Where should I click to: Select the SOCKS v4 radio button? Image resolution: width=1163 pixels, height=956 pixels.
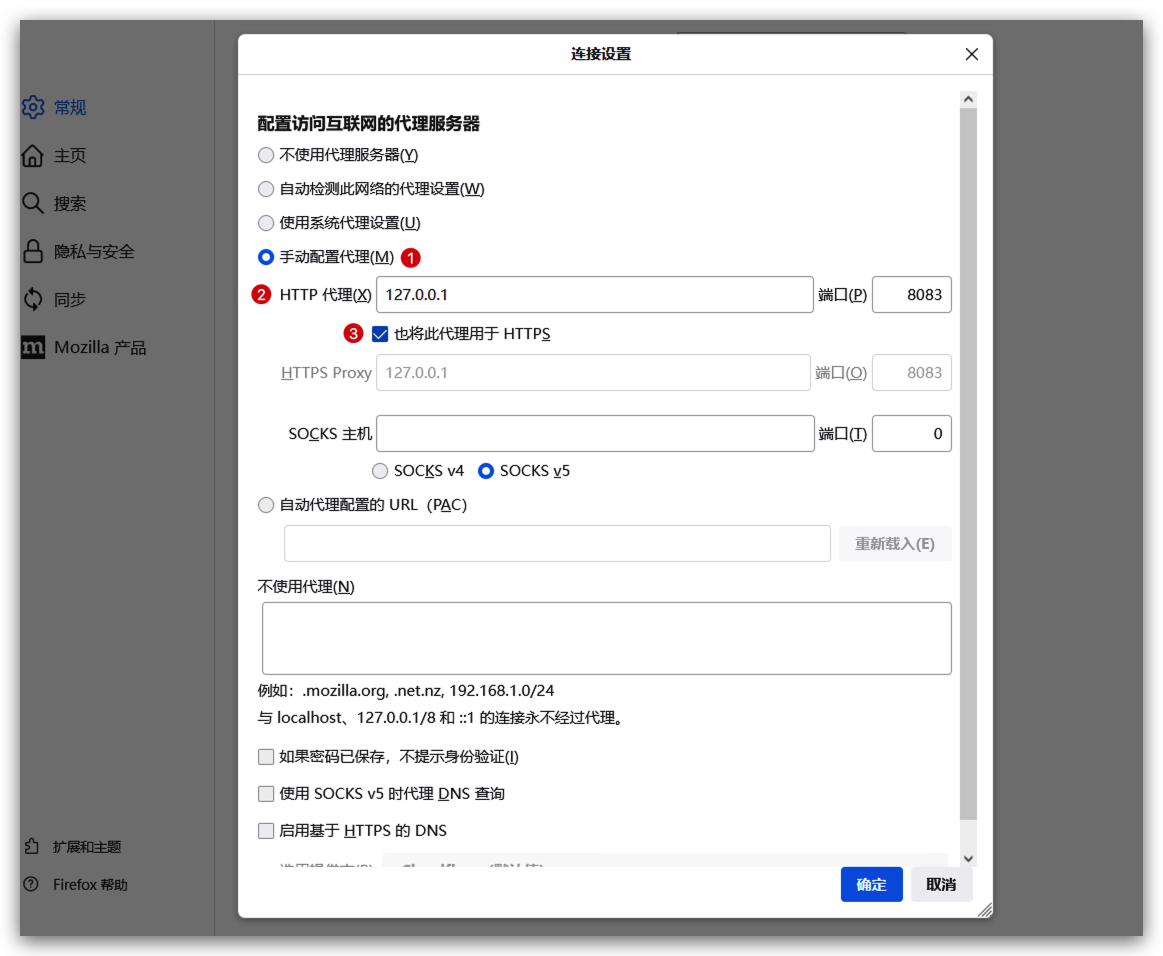(x=380, y=471)
